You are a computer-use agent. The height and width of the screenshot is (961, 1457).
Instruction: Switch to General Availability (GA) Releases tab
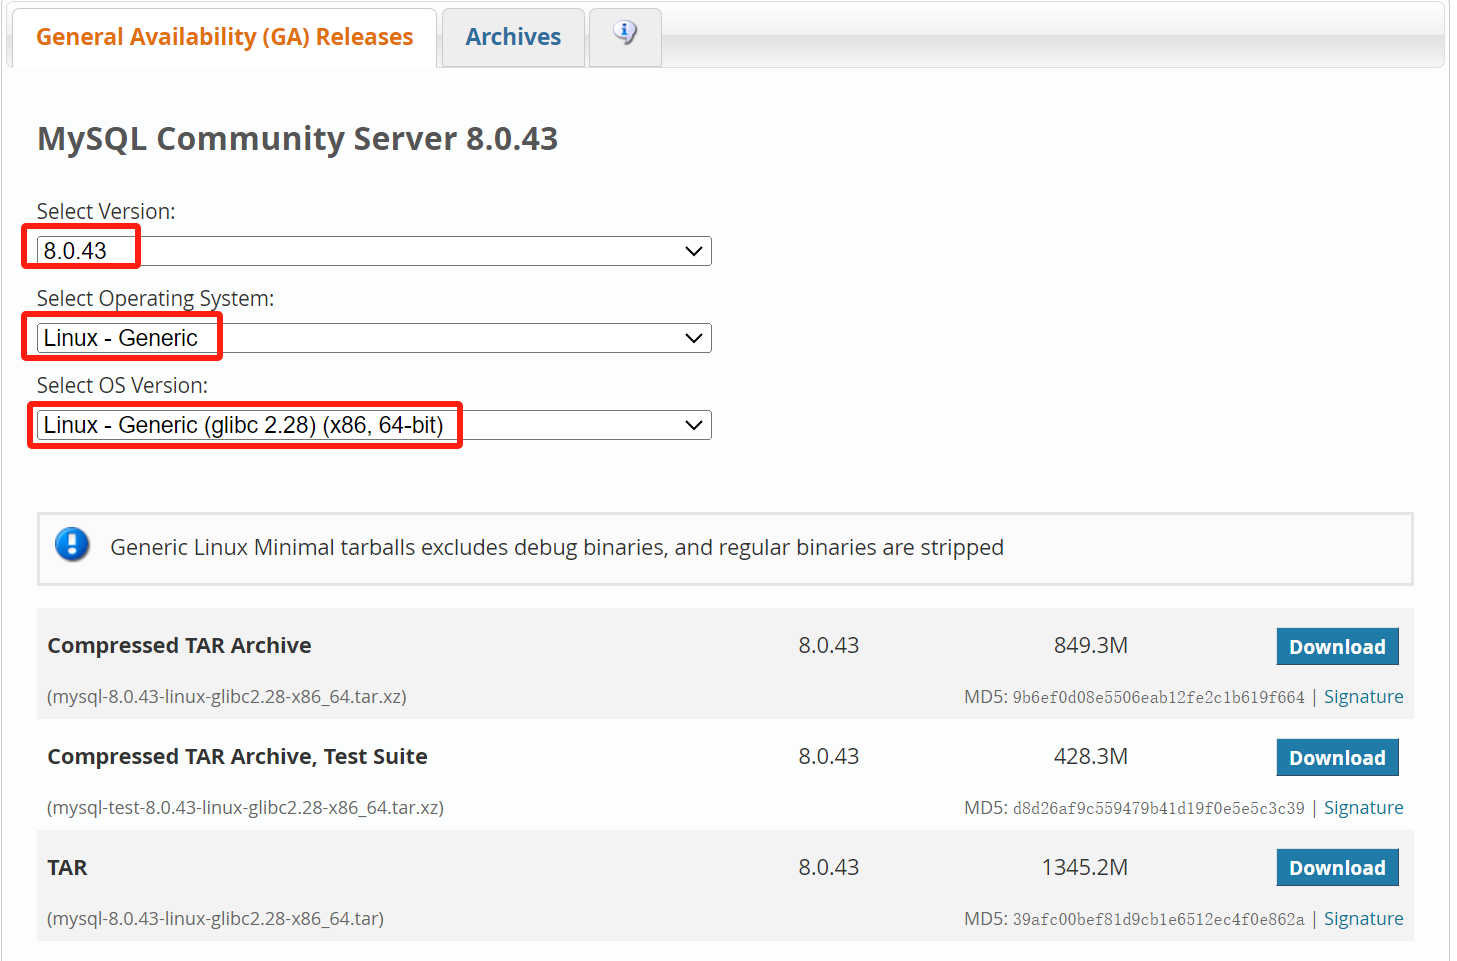coord(225,37)
